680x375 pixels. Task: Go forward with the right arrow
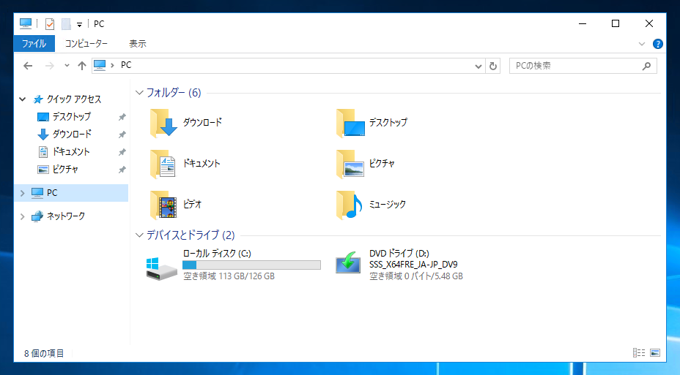[x=49, y=66]
